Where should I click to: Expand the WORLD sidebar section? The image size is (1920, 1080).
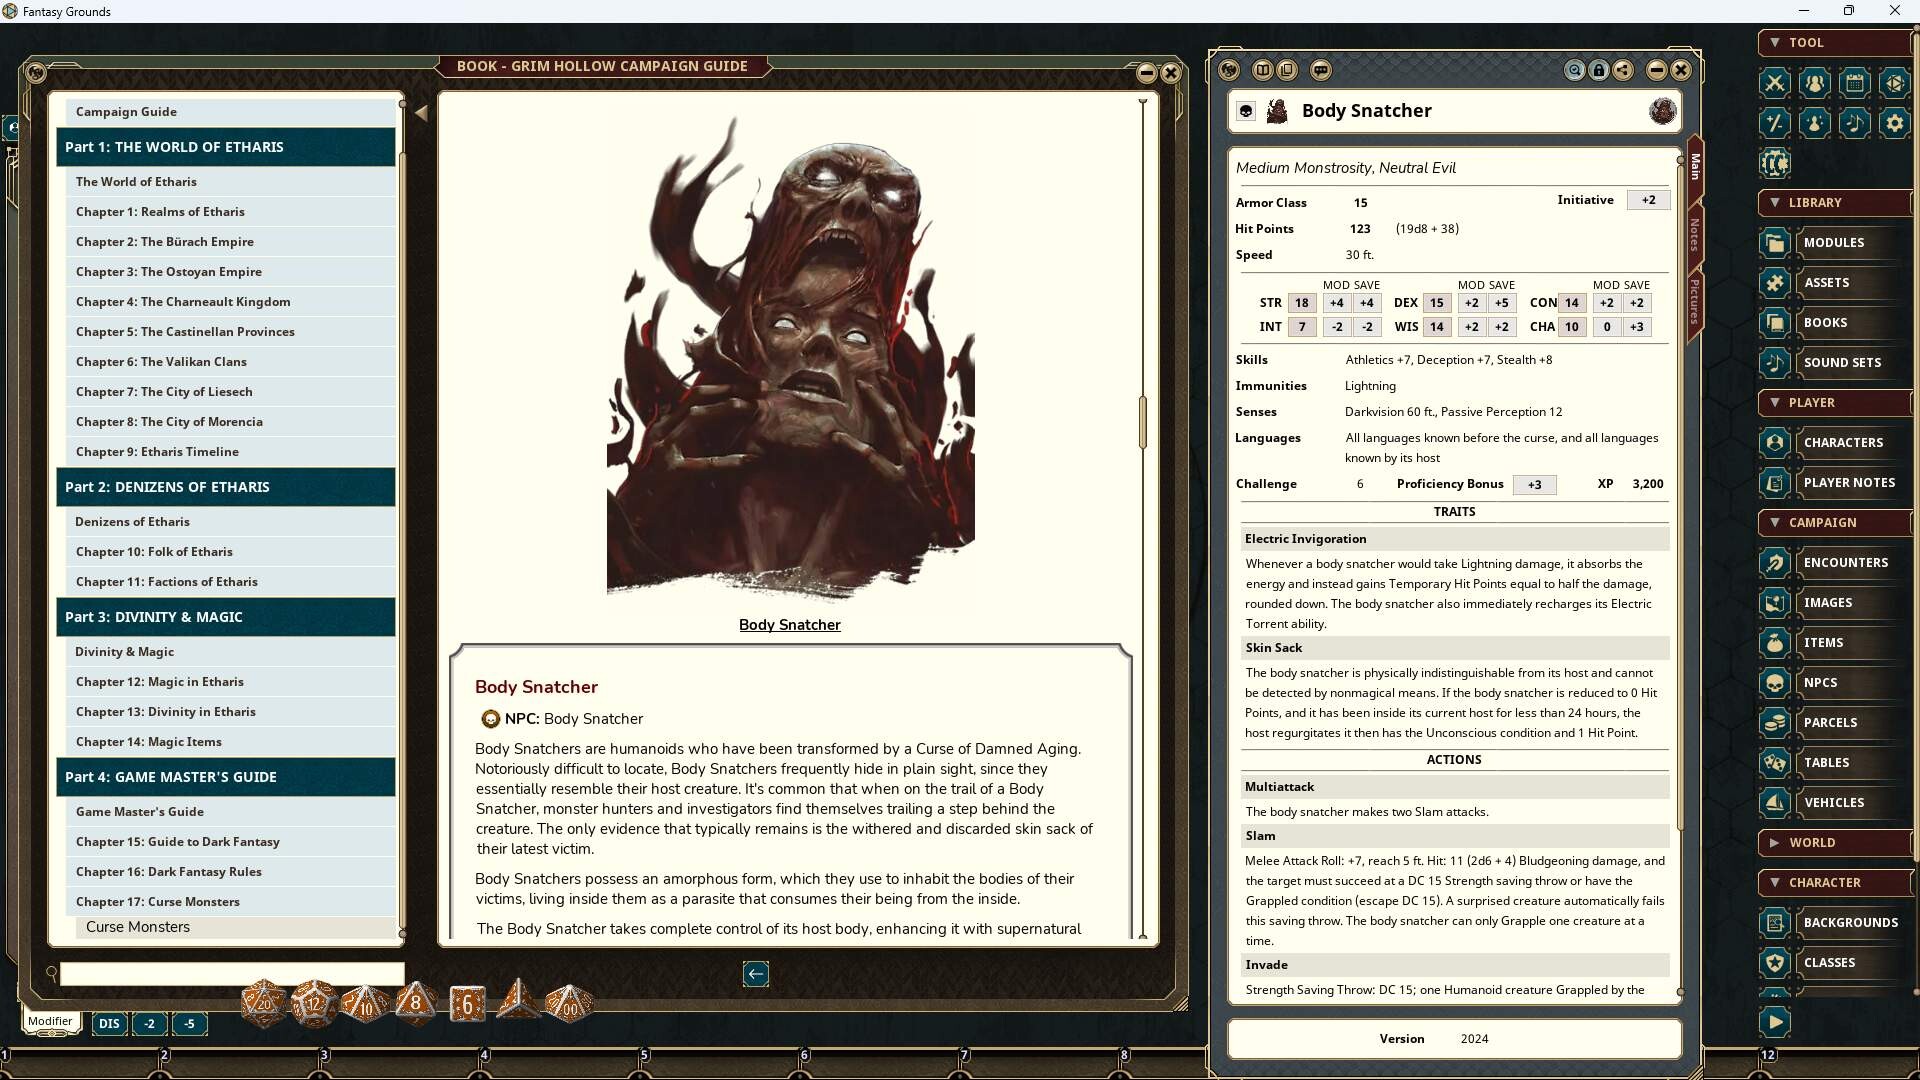(x=1835, y=843)
